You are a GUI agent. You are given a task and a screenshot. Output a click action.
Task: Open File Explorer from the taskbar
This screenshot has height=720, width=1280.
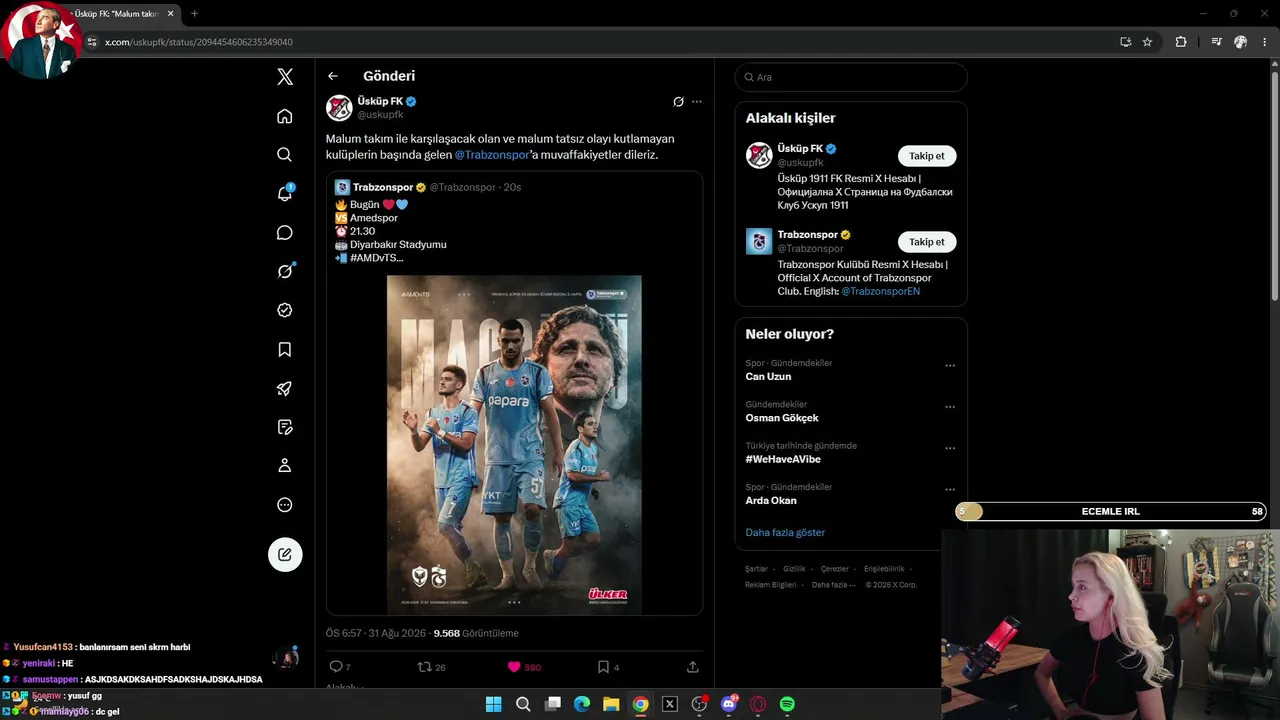(611, 704)
